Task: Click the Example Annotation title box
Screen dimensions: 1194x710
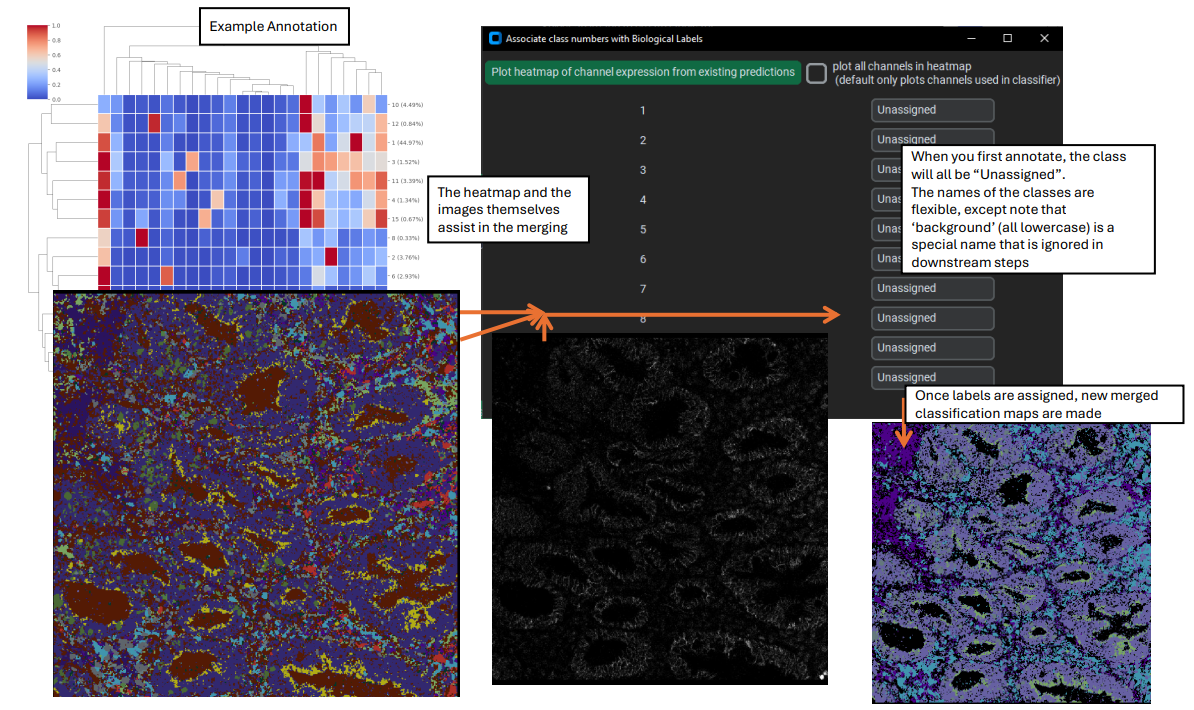Action: [273, 27]
